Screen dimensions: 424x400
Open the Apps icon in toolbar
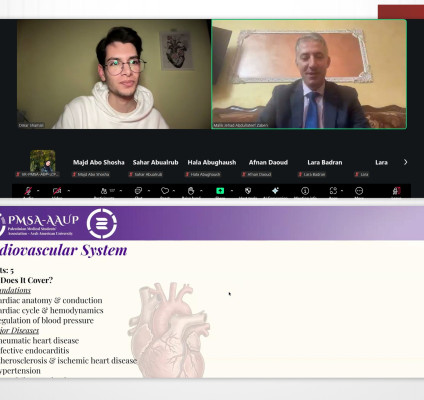coord(333,191)
